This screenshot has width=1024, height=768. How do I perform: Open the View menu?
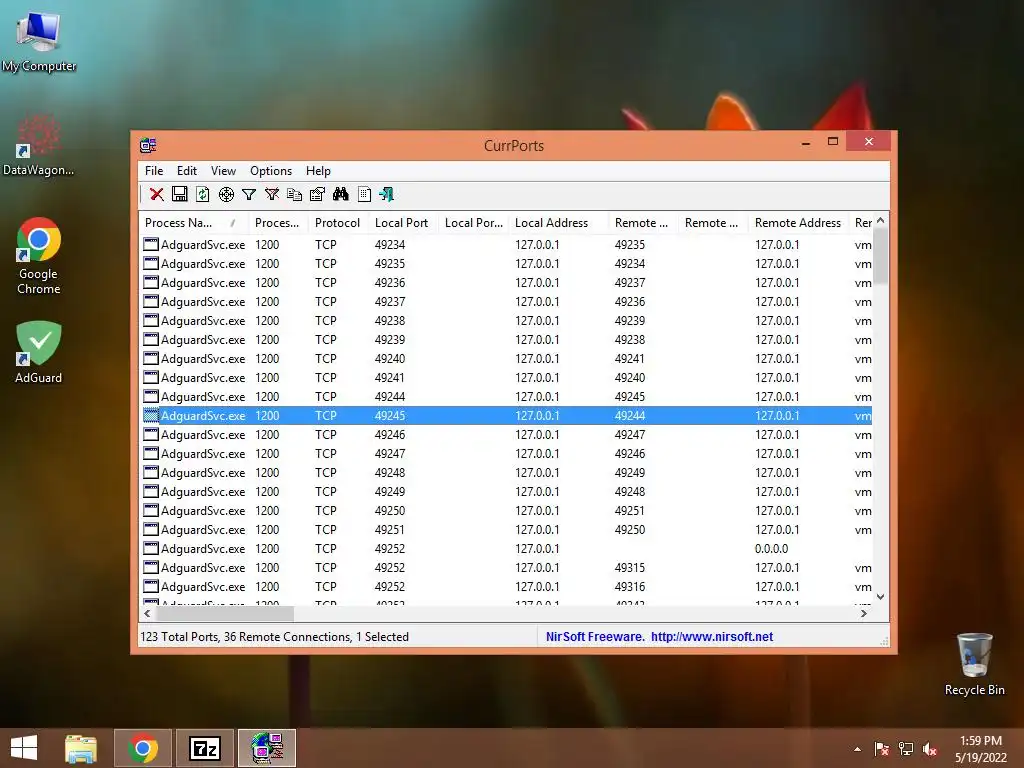[223, 170]
